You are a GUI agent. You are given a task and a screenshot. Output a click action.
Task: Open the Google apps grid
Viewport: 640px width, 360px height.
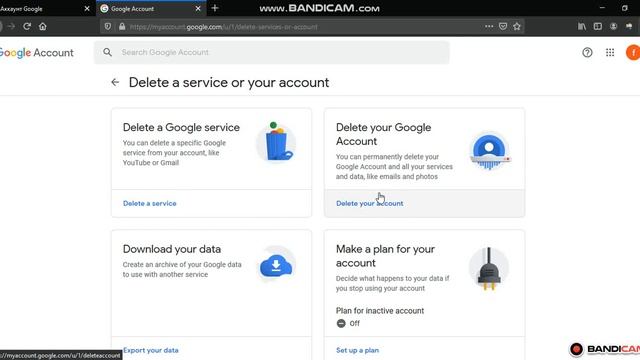(610, 52)
